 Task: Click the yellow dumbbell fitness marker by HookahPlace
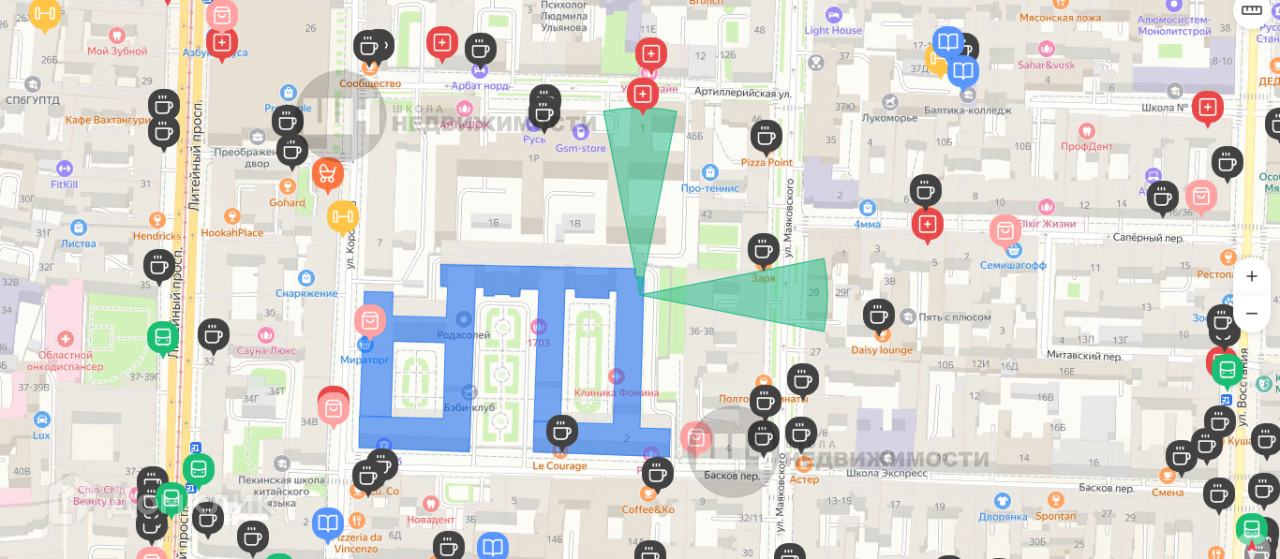(x=343, y=216)
